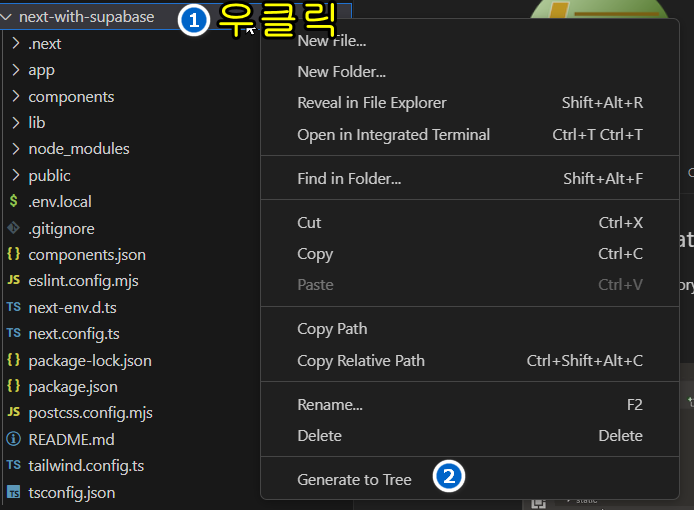Image resolution: width=694 pixels, height=510 pixels.
Task: Click the JS icon beside postcss.config.mjs
Action: [x=13, y=412]
